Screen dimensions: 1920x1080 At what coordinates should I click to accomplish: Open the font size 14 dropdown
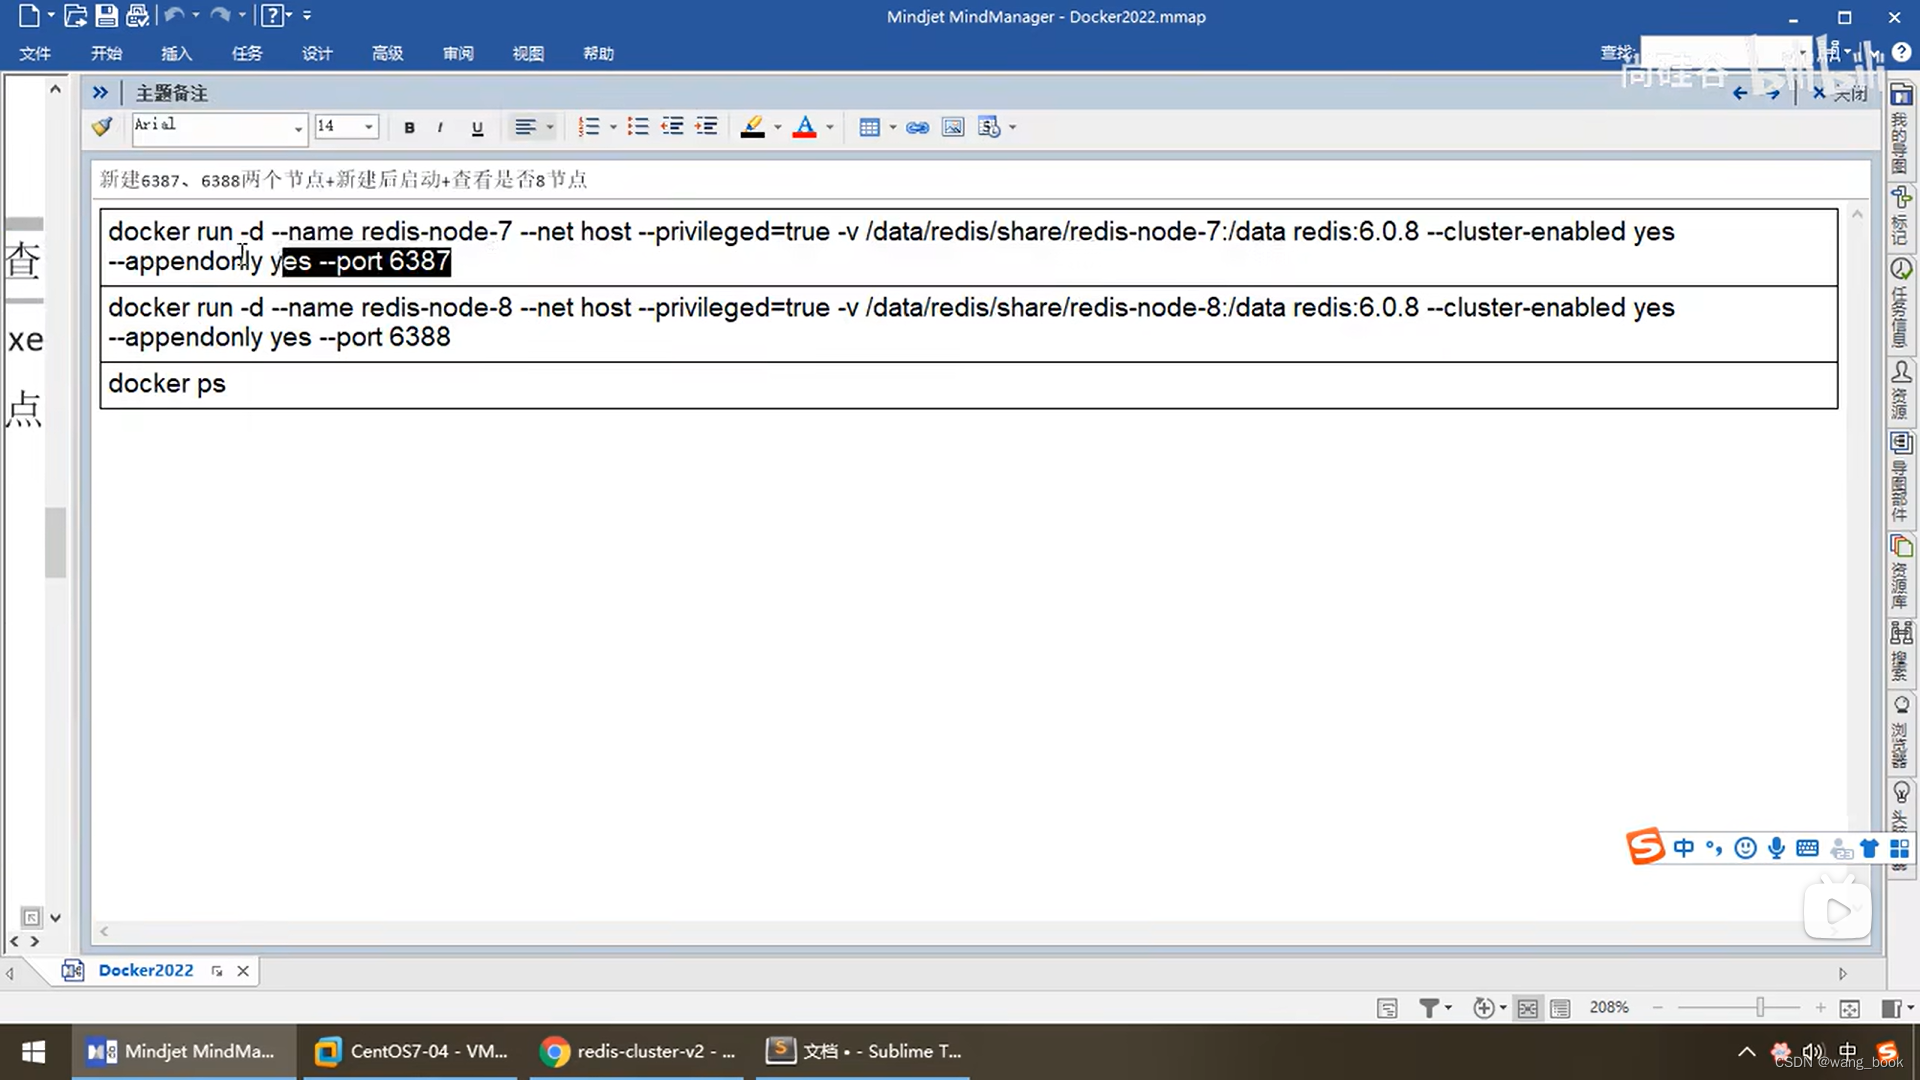coord(369,127)
